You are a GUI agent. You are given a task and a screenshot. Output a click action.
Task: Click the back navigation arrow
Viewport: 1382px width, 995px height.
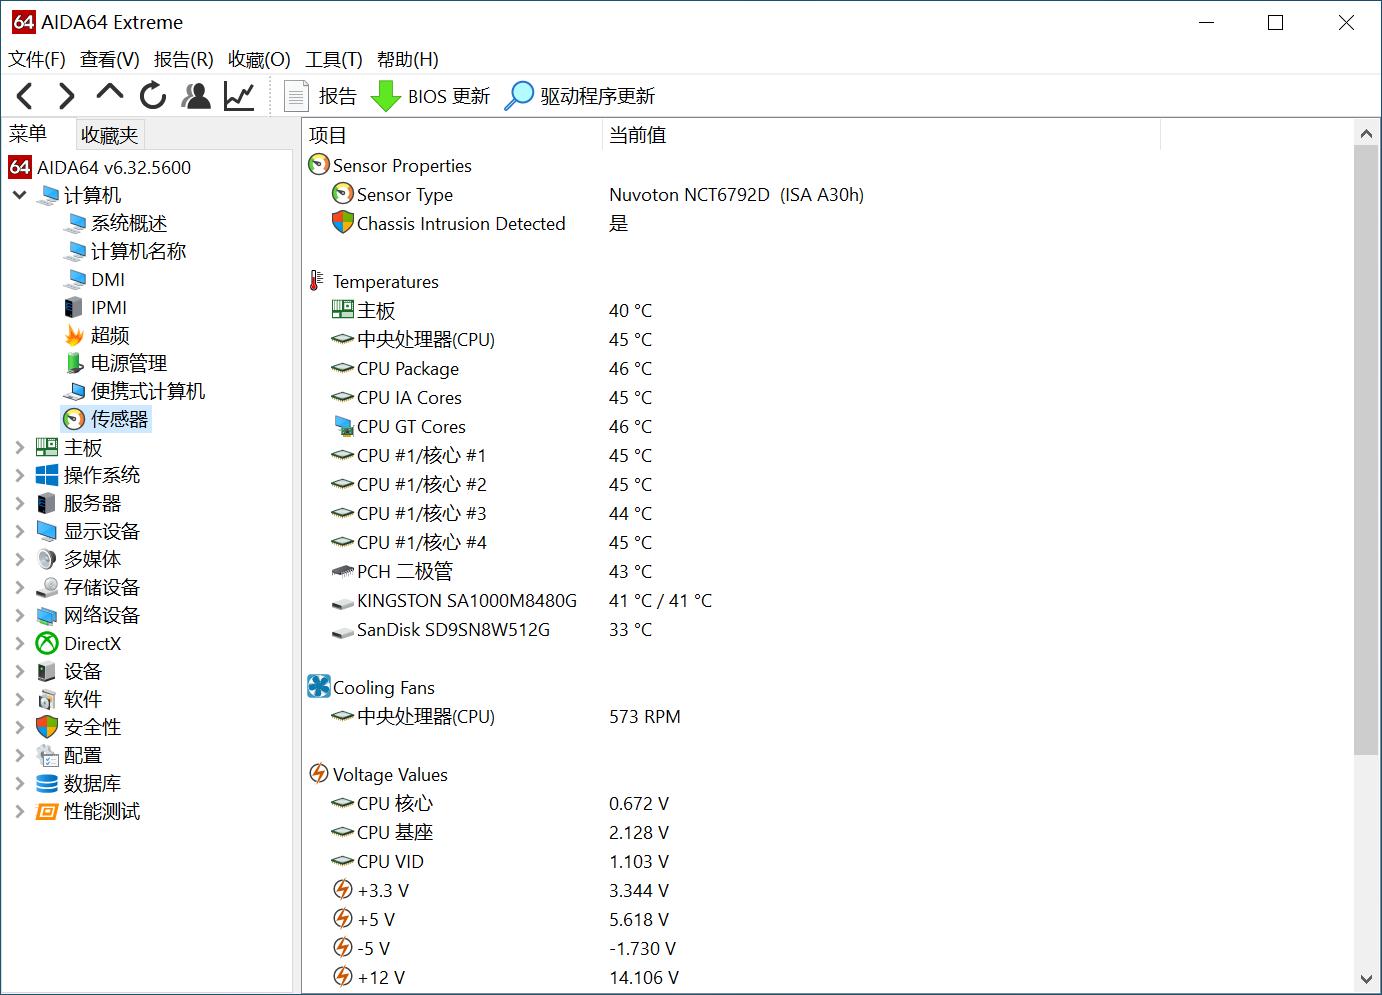coord(24,95)
